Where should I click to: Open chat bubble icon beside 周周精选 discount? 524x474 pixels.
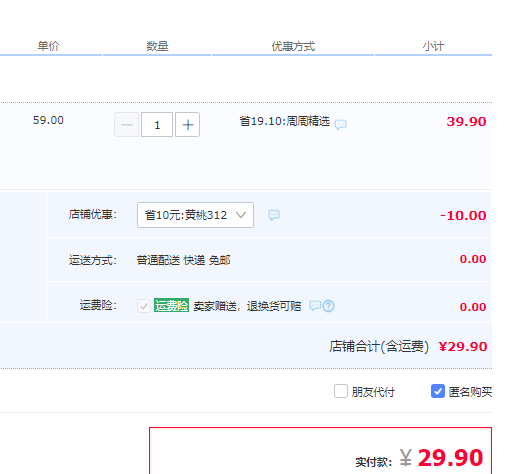point(341,124)
